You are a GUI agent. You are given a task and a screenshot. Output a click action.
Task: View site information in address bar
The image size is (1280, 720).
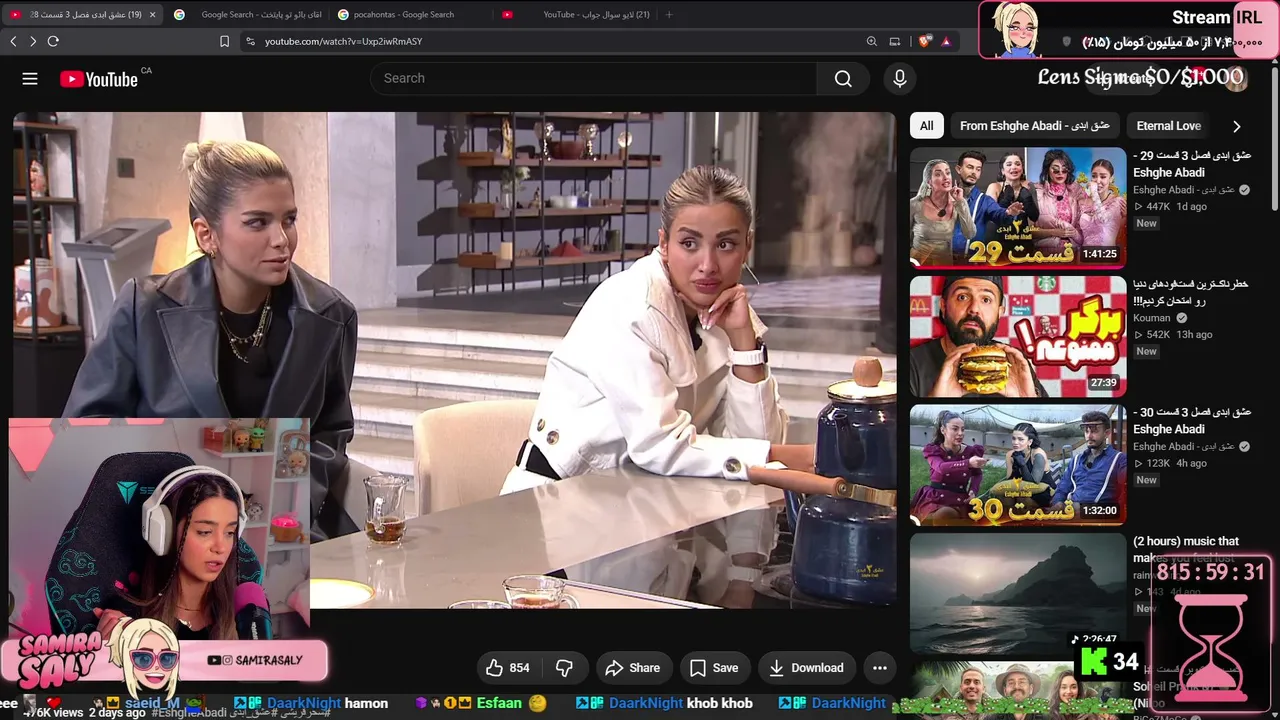(249, 41)
